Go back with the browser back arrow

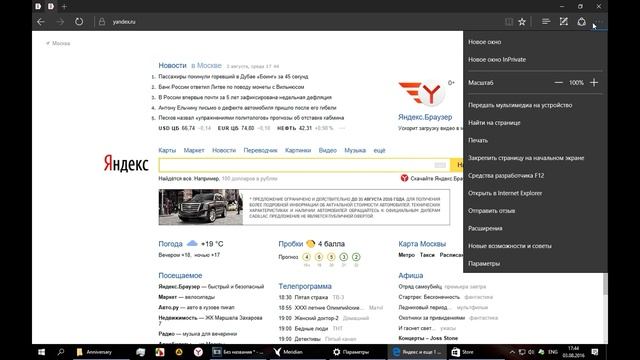coord(41,22)
